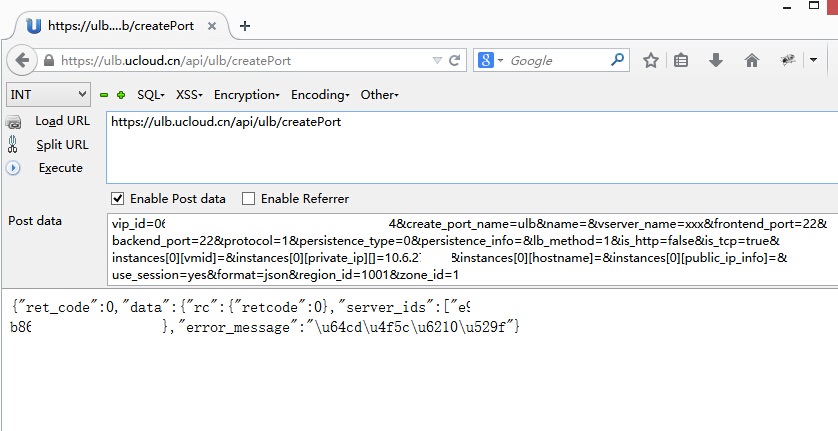
Task: Click inside the HackBar URL text area
Action: coord(472,148)
